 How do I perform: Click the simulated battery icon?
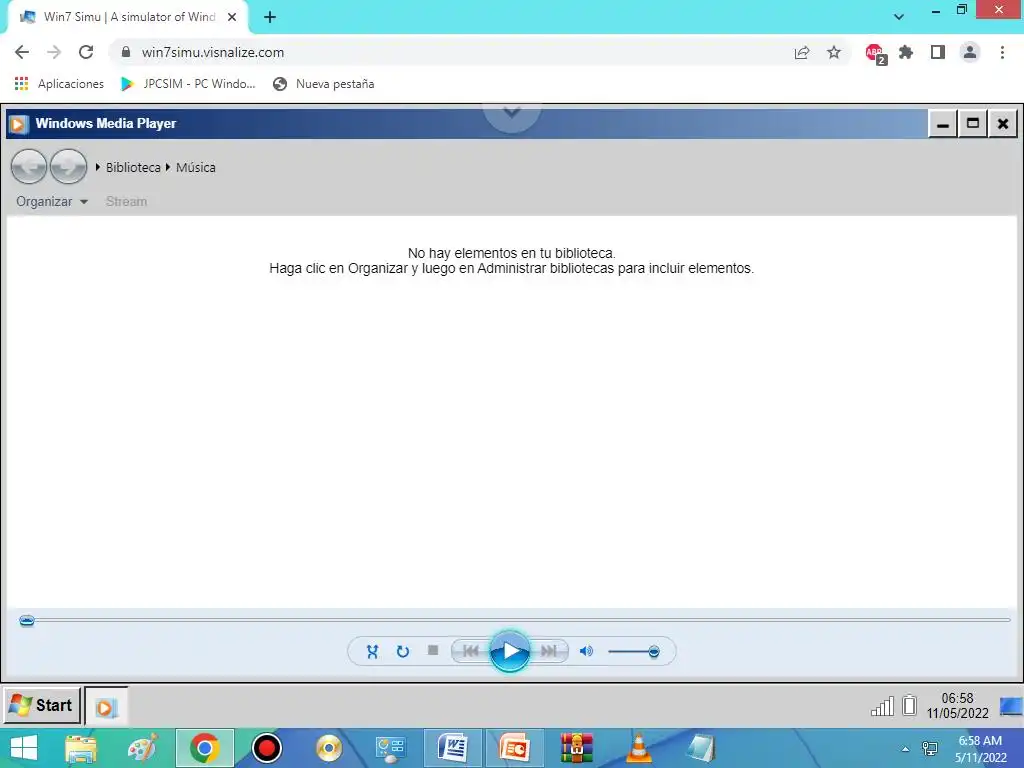(909, 705)
